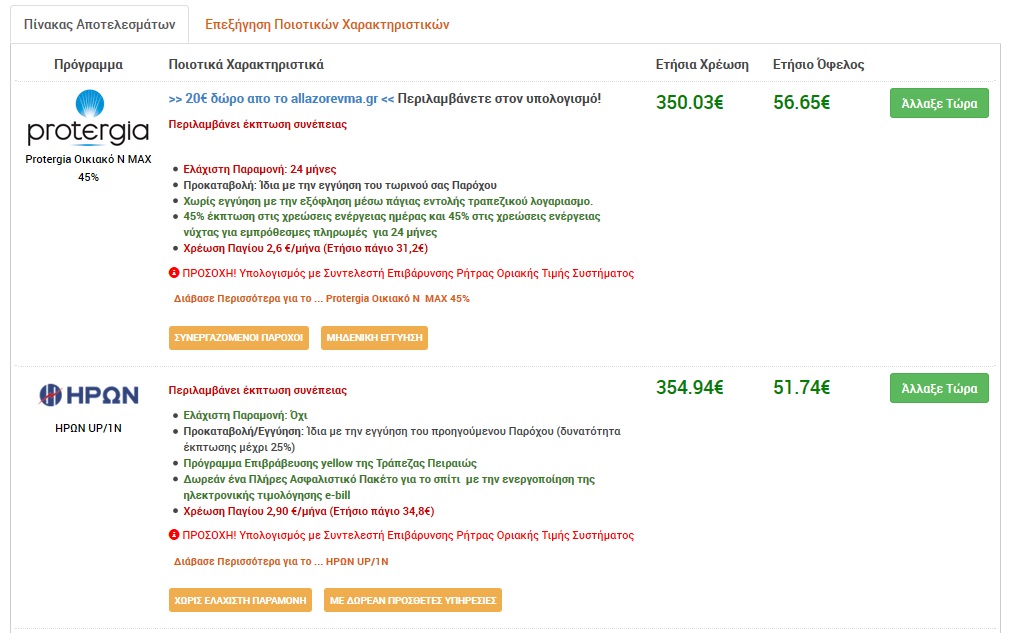Click the Ετήσιο Όφελος column header
This screenshot has width=1012, height=633.
click(x=818, y=65)
